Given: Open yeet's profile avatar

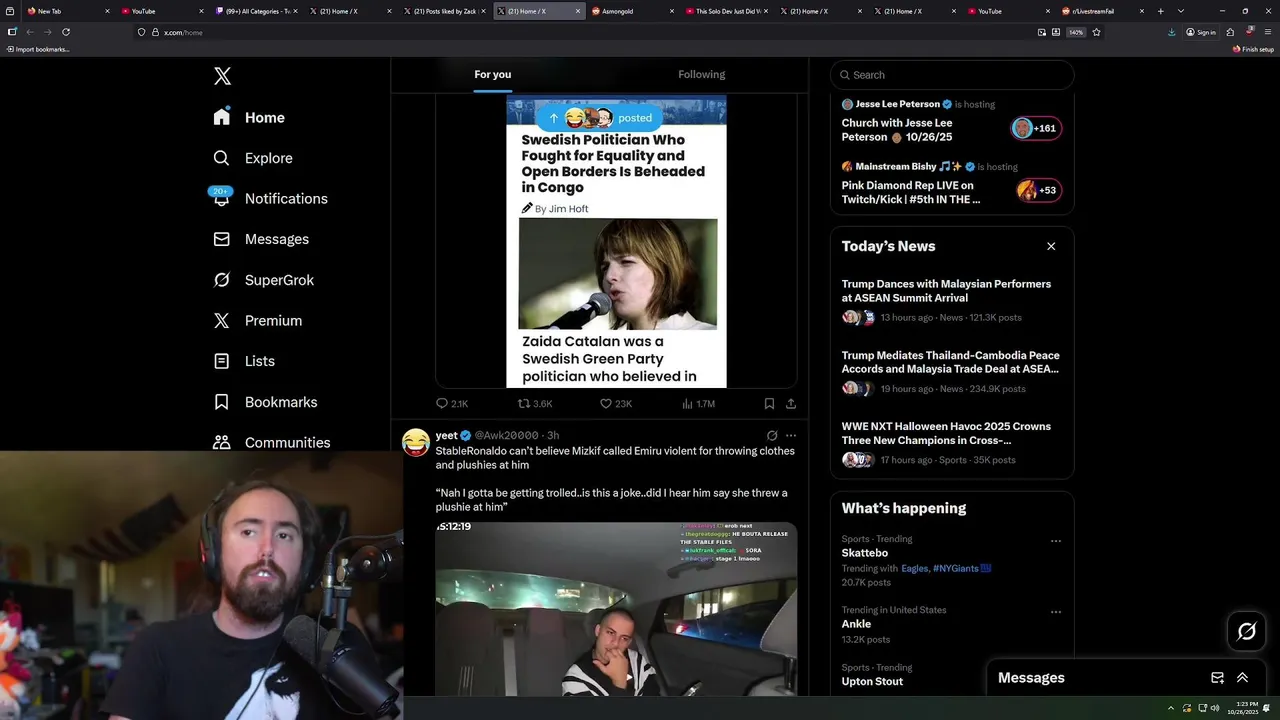Looking at the screenshot, I should click(x=416, y=442).
